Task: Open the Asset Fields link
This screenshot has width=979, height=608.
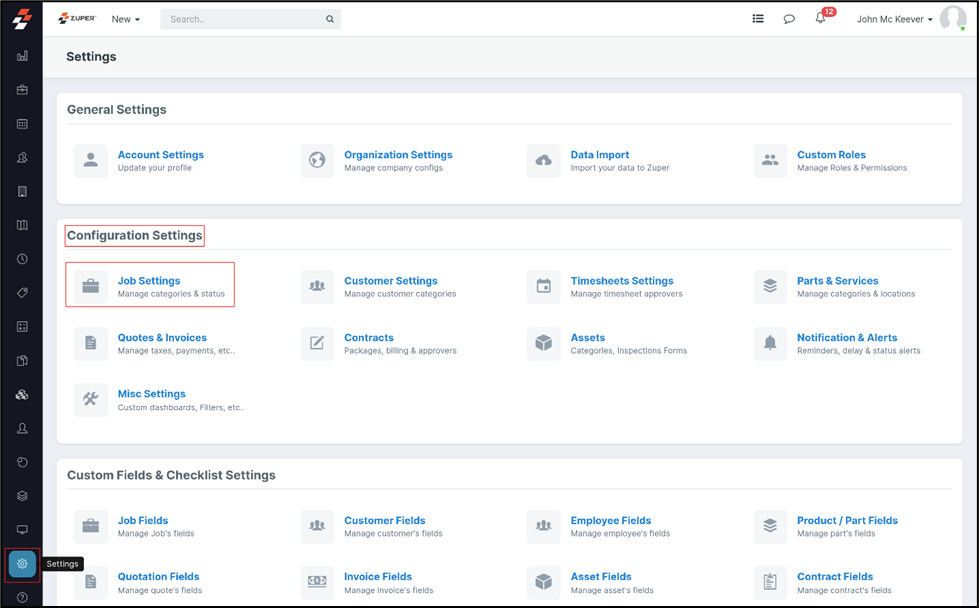Action: point(600,577)
